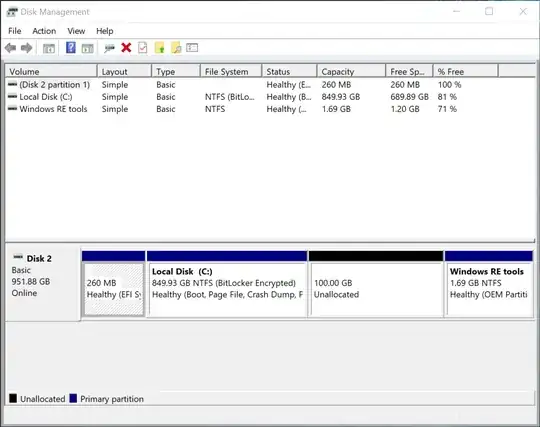Select the Windows RE tools volume row
Screen dimensions: 540x427
click(270, 109)
